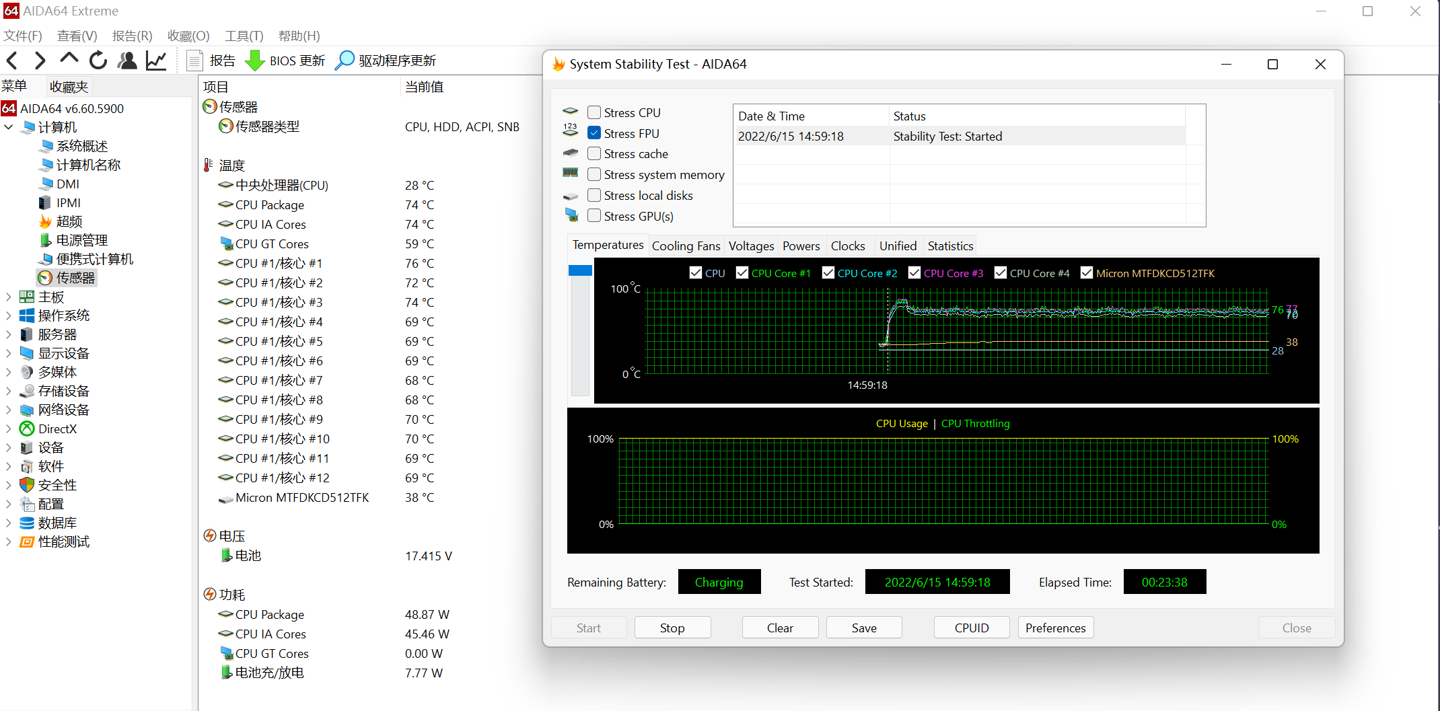Enable the Stress CPU checkbox

[x=594, y=112]
